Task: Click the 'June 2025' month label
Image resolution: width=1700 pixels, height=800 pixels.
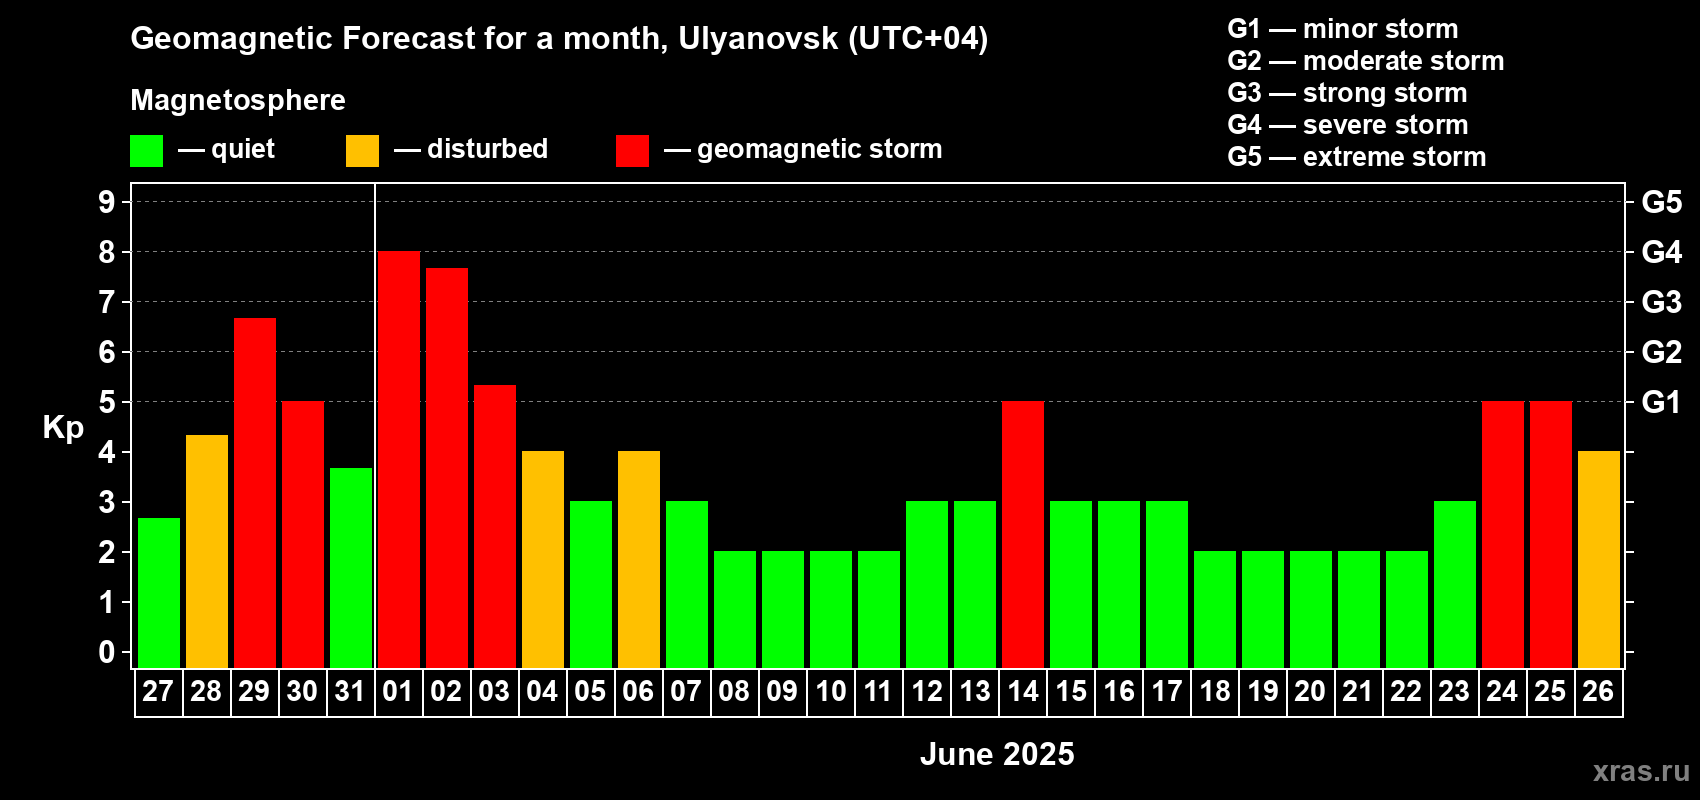Action: coord(997,754)
